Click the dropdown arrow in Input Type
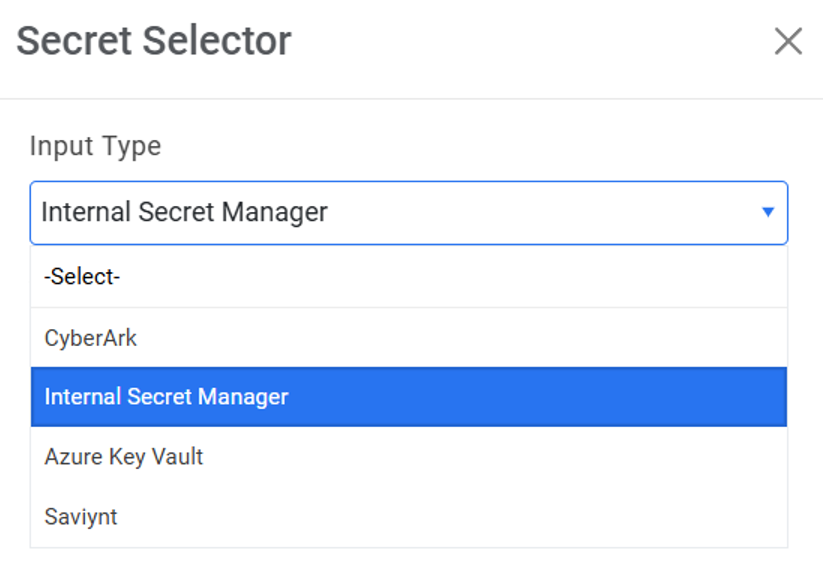Viewport: 823px width, 567px height. (x=768, y=212)
